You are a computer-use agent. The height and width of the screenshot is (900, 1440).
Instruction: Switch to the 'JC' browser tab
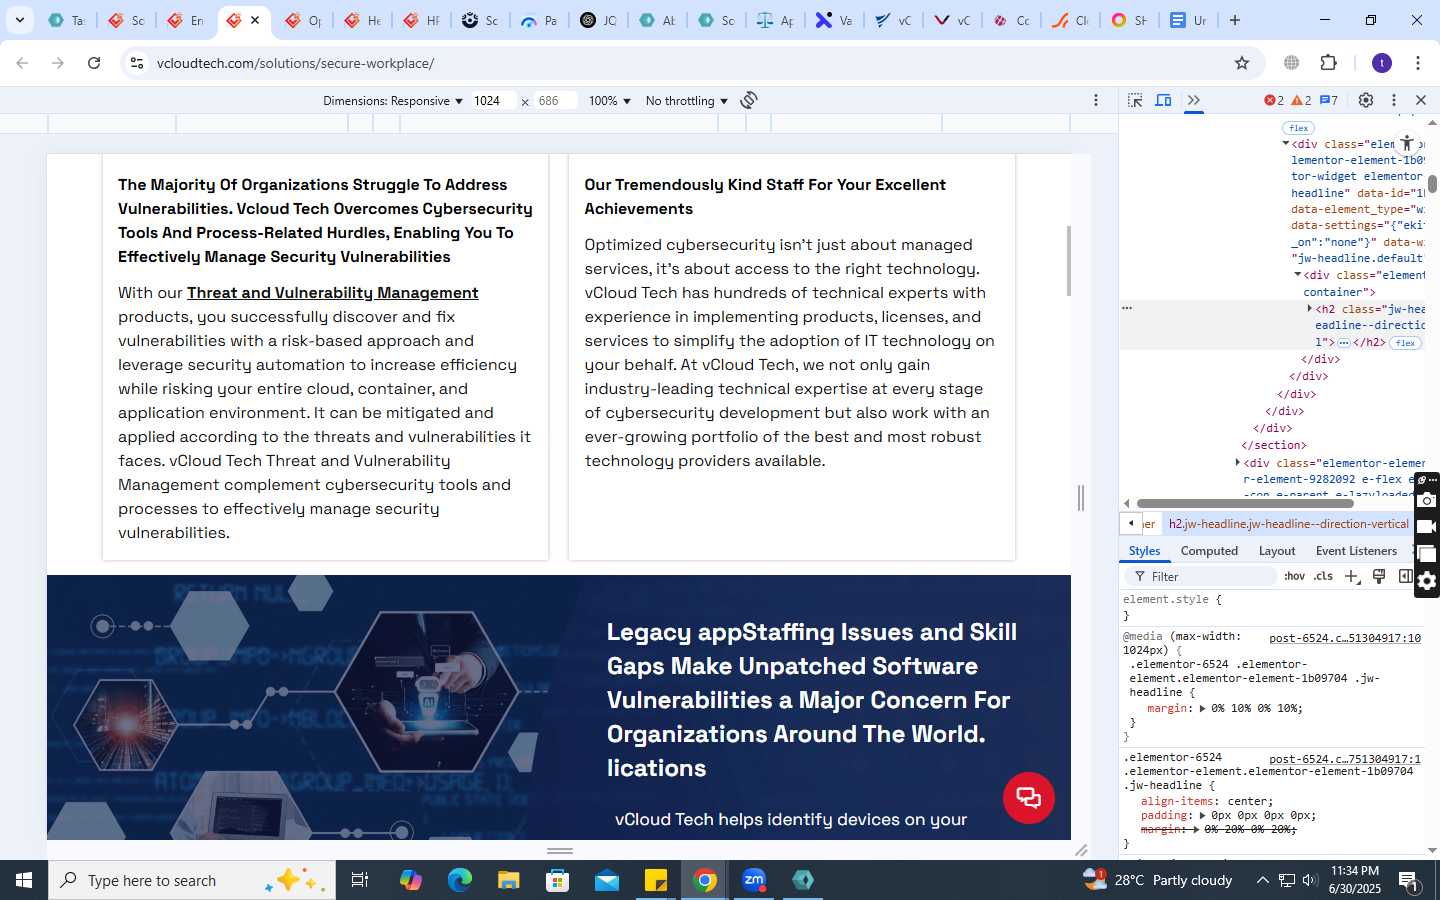click(600, 20)
